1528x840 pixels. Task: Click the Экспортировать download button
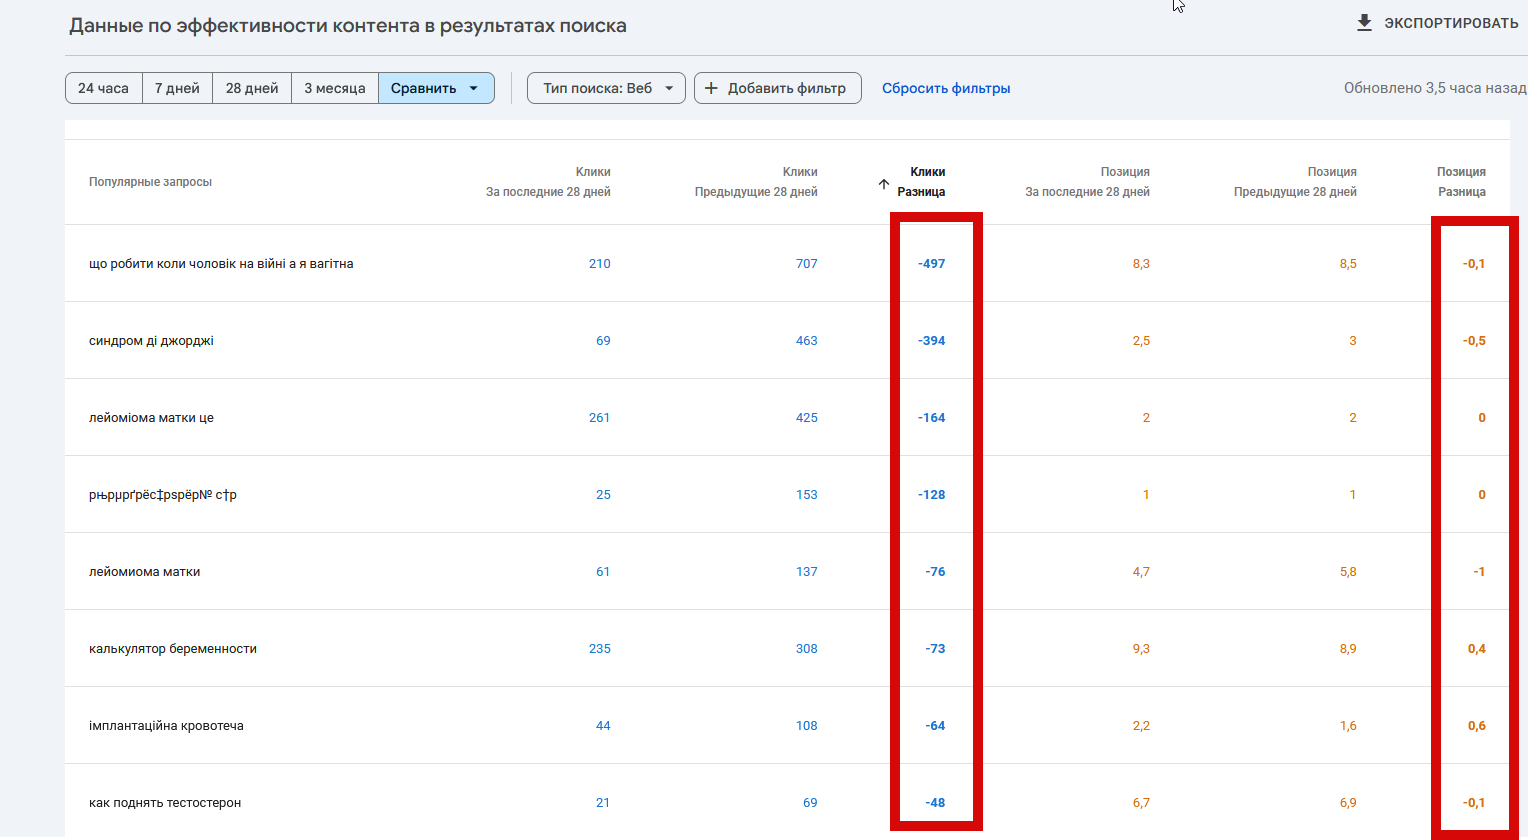tap(1437, 23)
